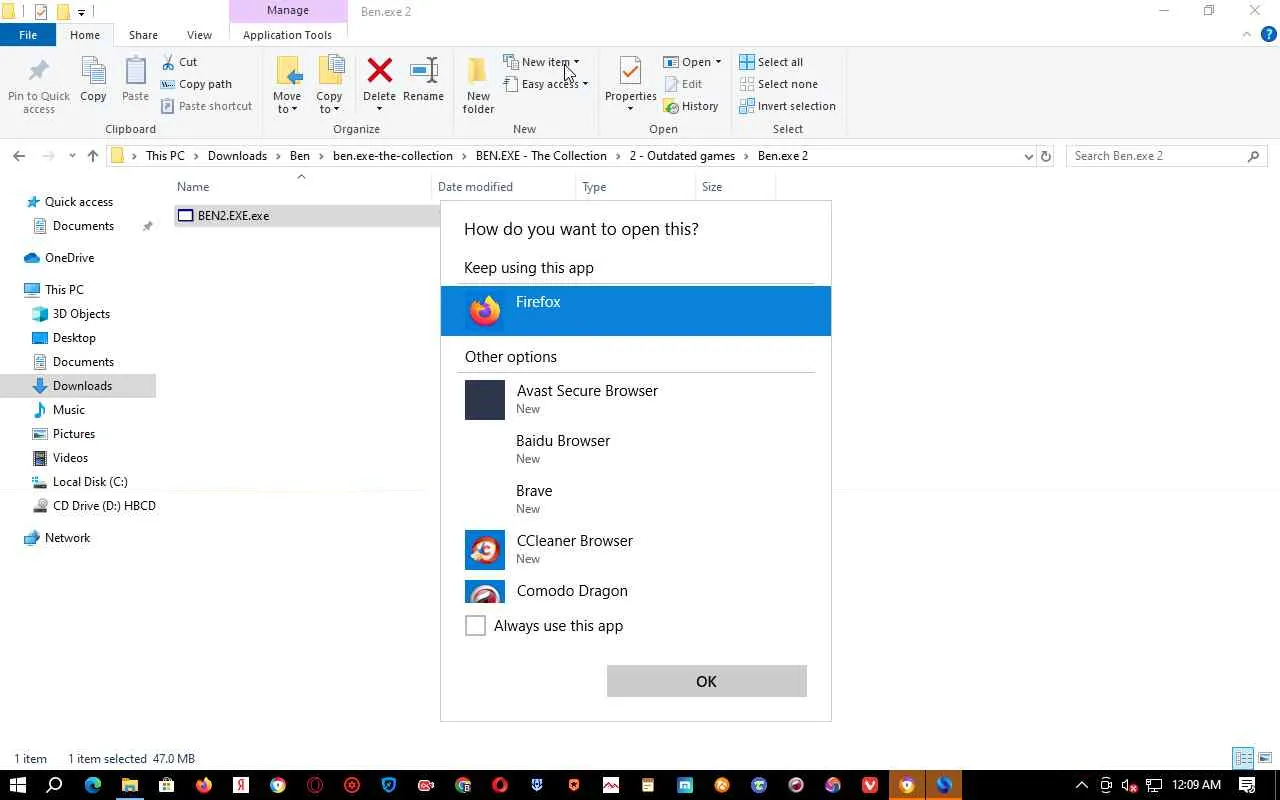Create a New folder from the ribbon
The height and width of the screenshot is (800, 1280).
478,84
